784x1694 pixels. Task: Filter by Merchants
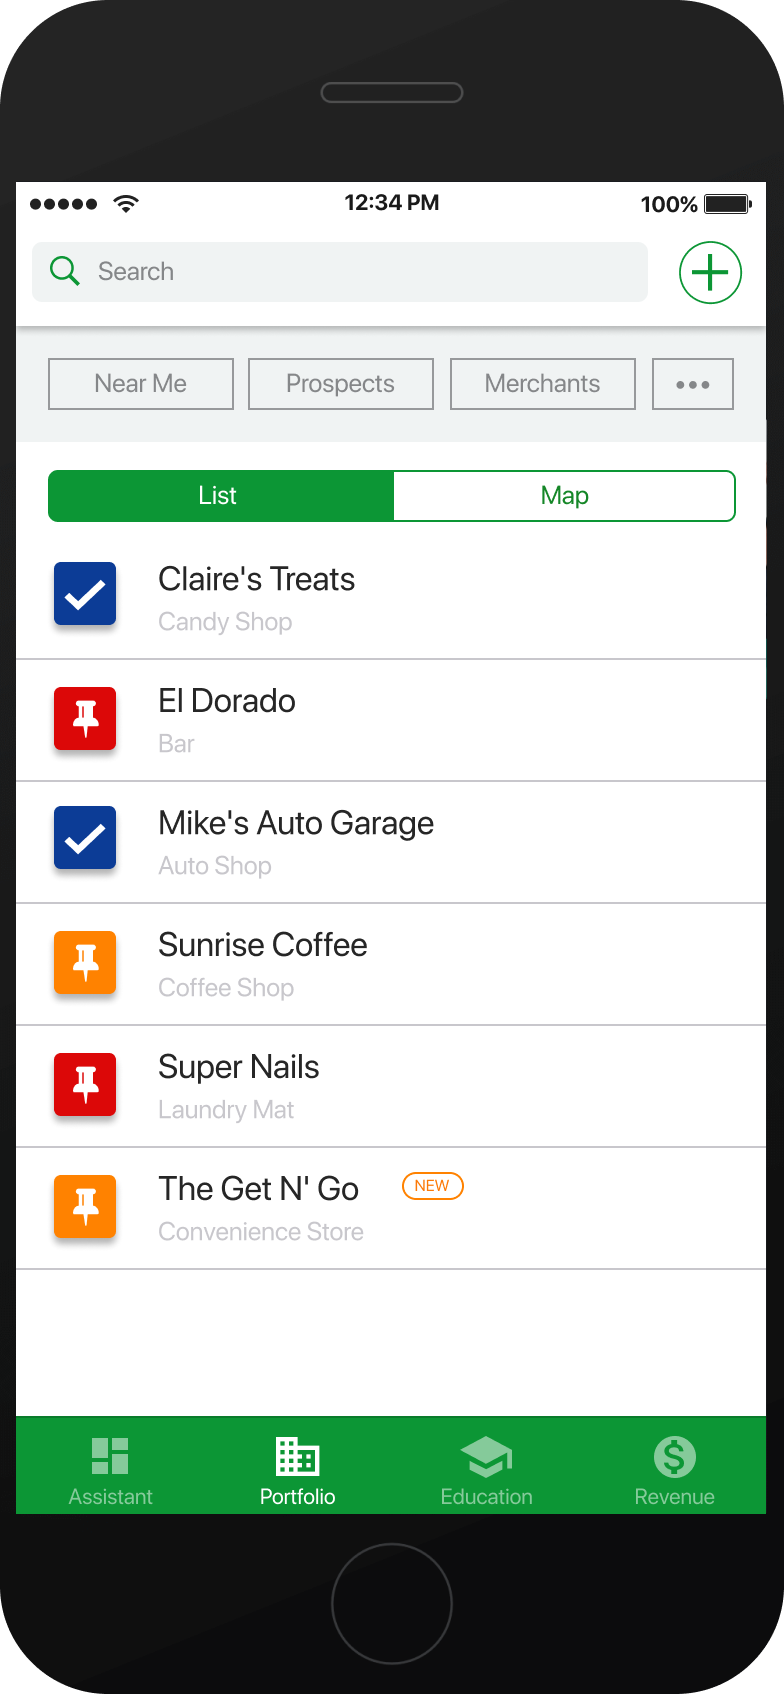click(x=543, y=384)
